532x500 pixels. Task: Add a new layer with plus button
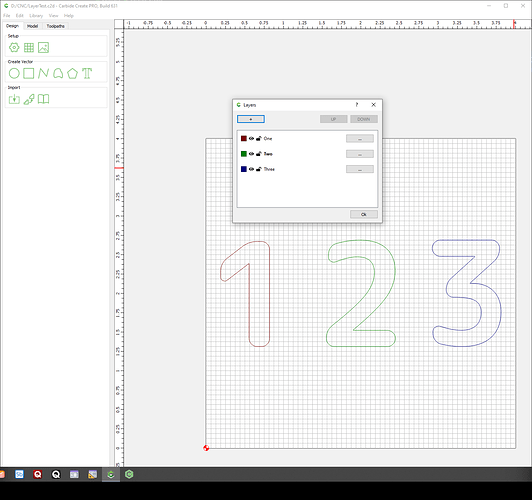pyautogui.click(x=251, y=119)
